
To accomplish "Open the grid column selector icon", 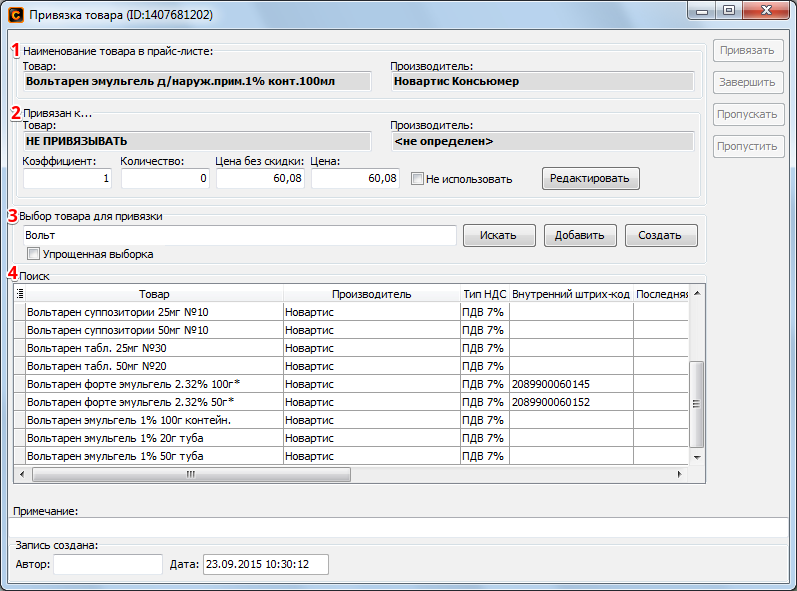I will click(20, 294).
